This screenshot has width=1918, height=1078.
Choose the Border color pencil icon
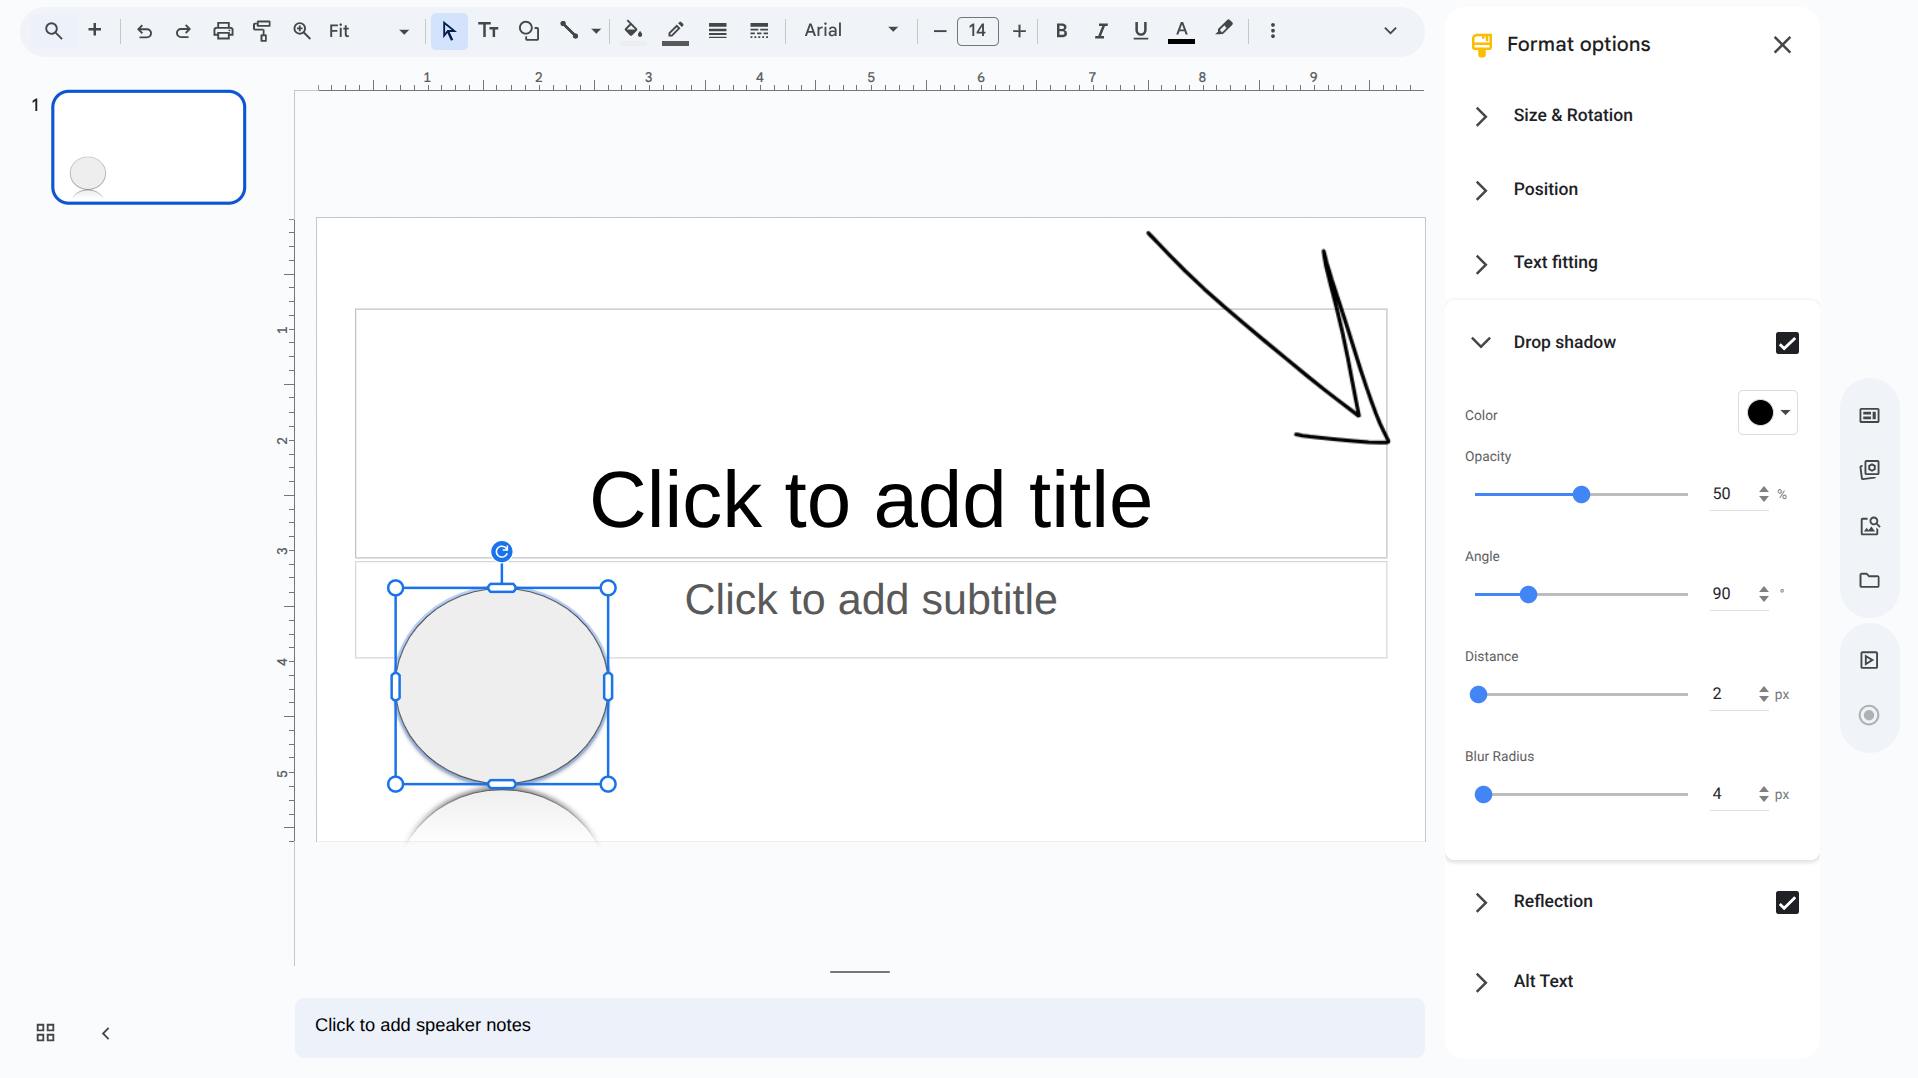pyautogui.click(x=675, y=31)
